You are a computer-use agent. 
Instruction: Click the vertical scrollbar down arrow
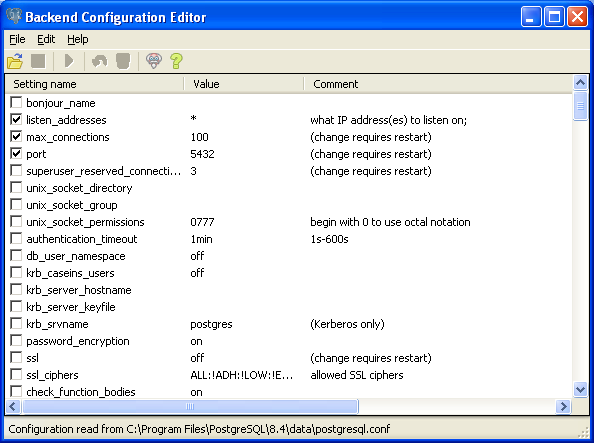click(x=580, y=389)
